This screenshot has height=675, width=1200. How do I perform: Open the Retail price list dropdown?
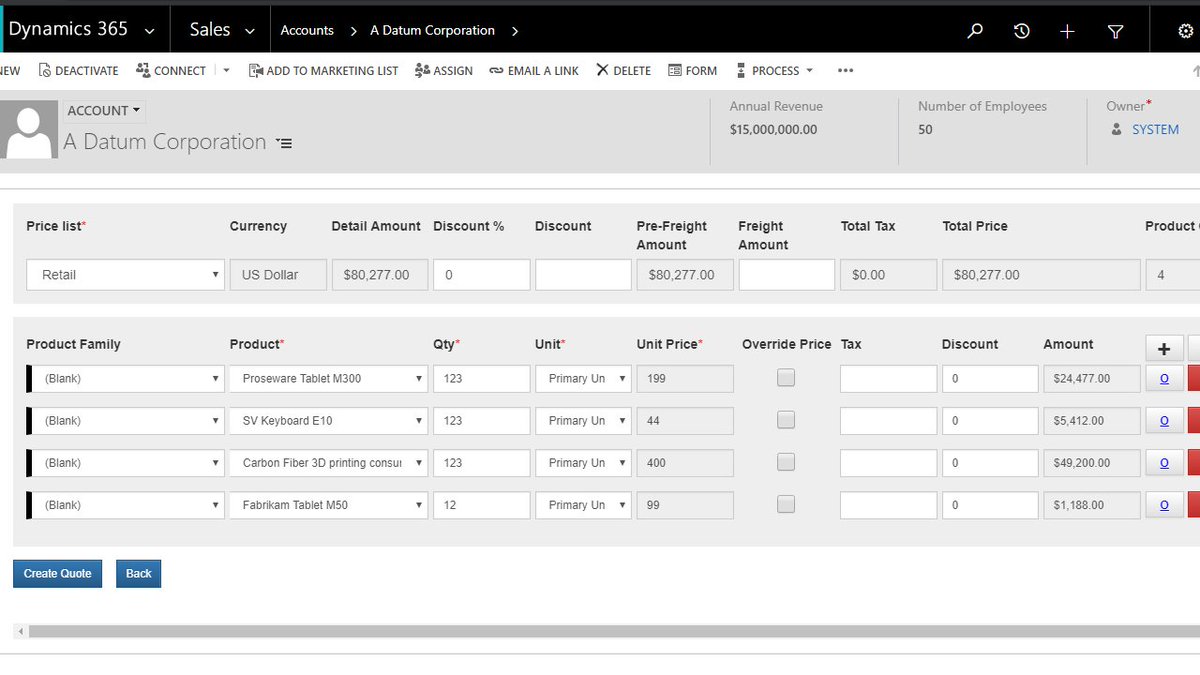[x=125, y=275]
